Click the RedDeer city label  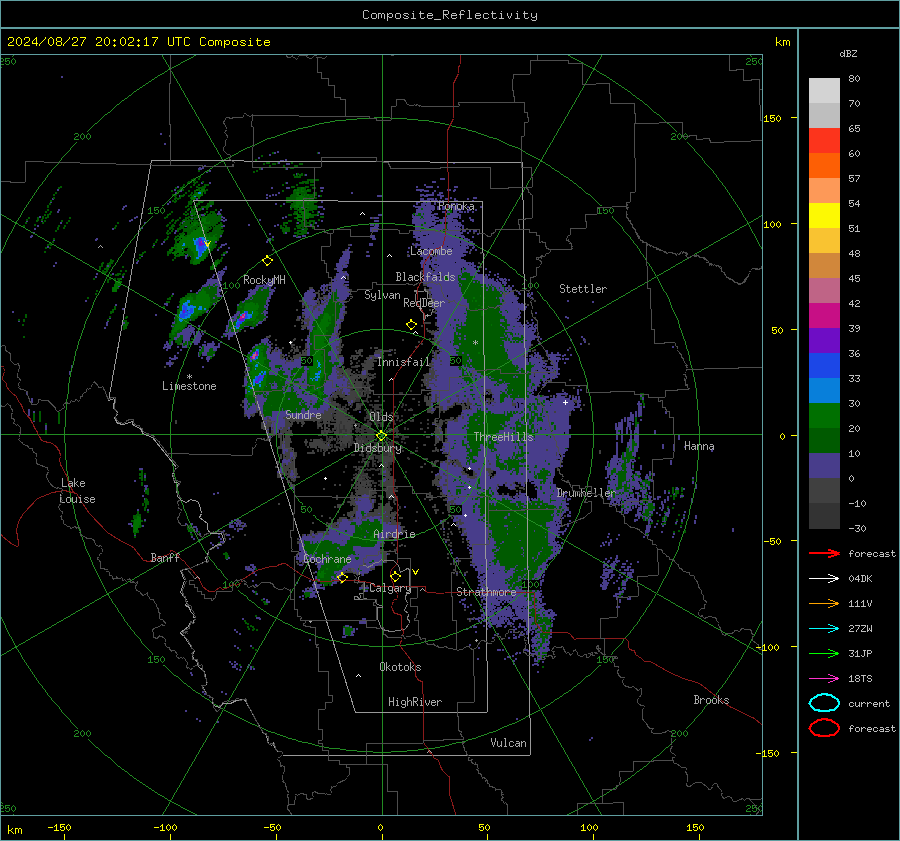click(424, 303)
